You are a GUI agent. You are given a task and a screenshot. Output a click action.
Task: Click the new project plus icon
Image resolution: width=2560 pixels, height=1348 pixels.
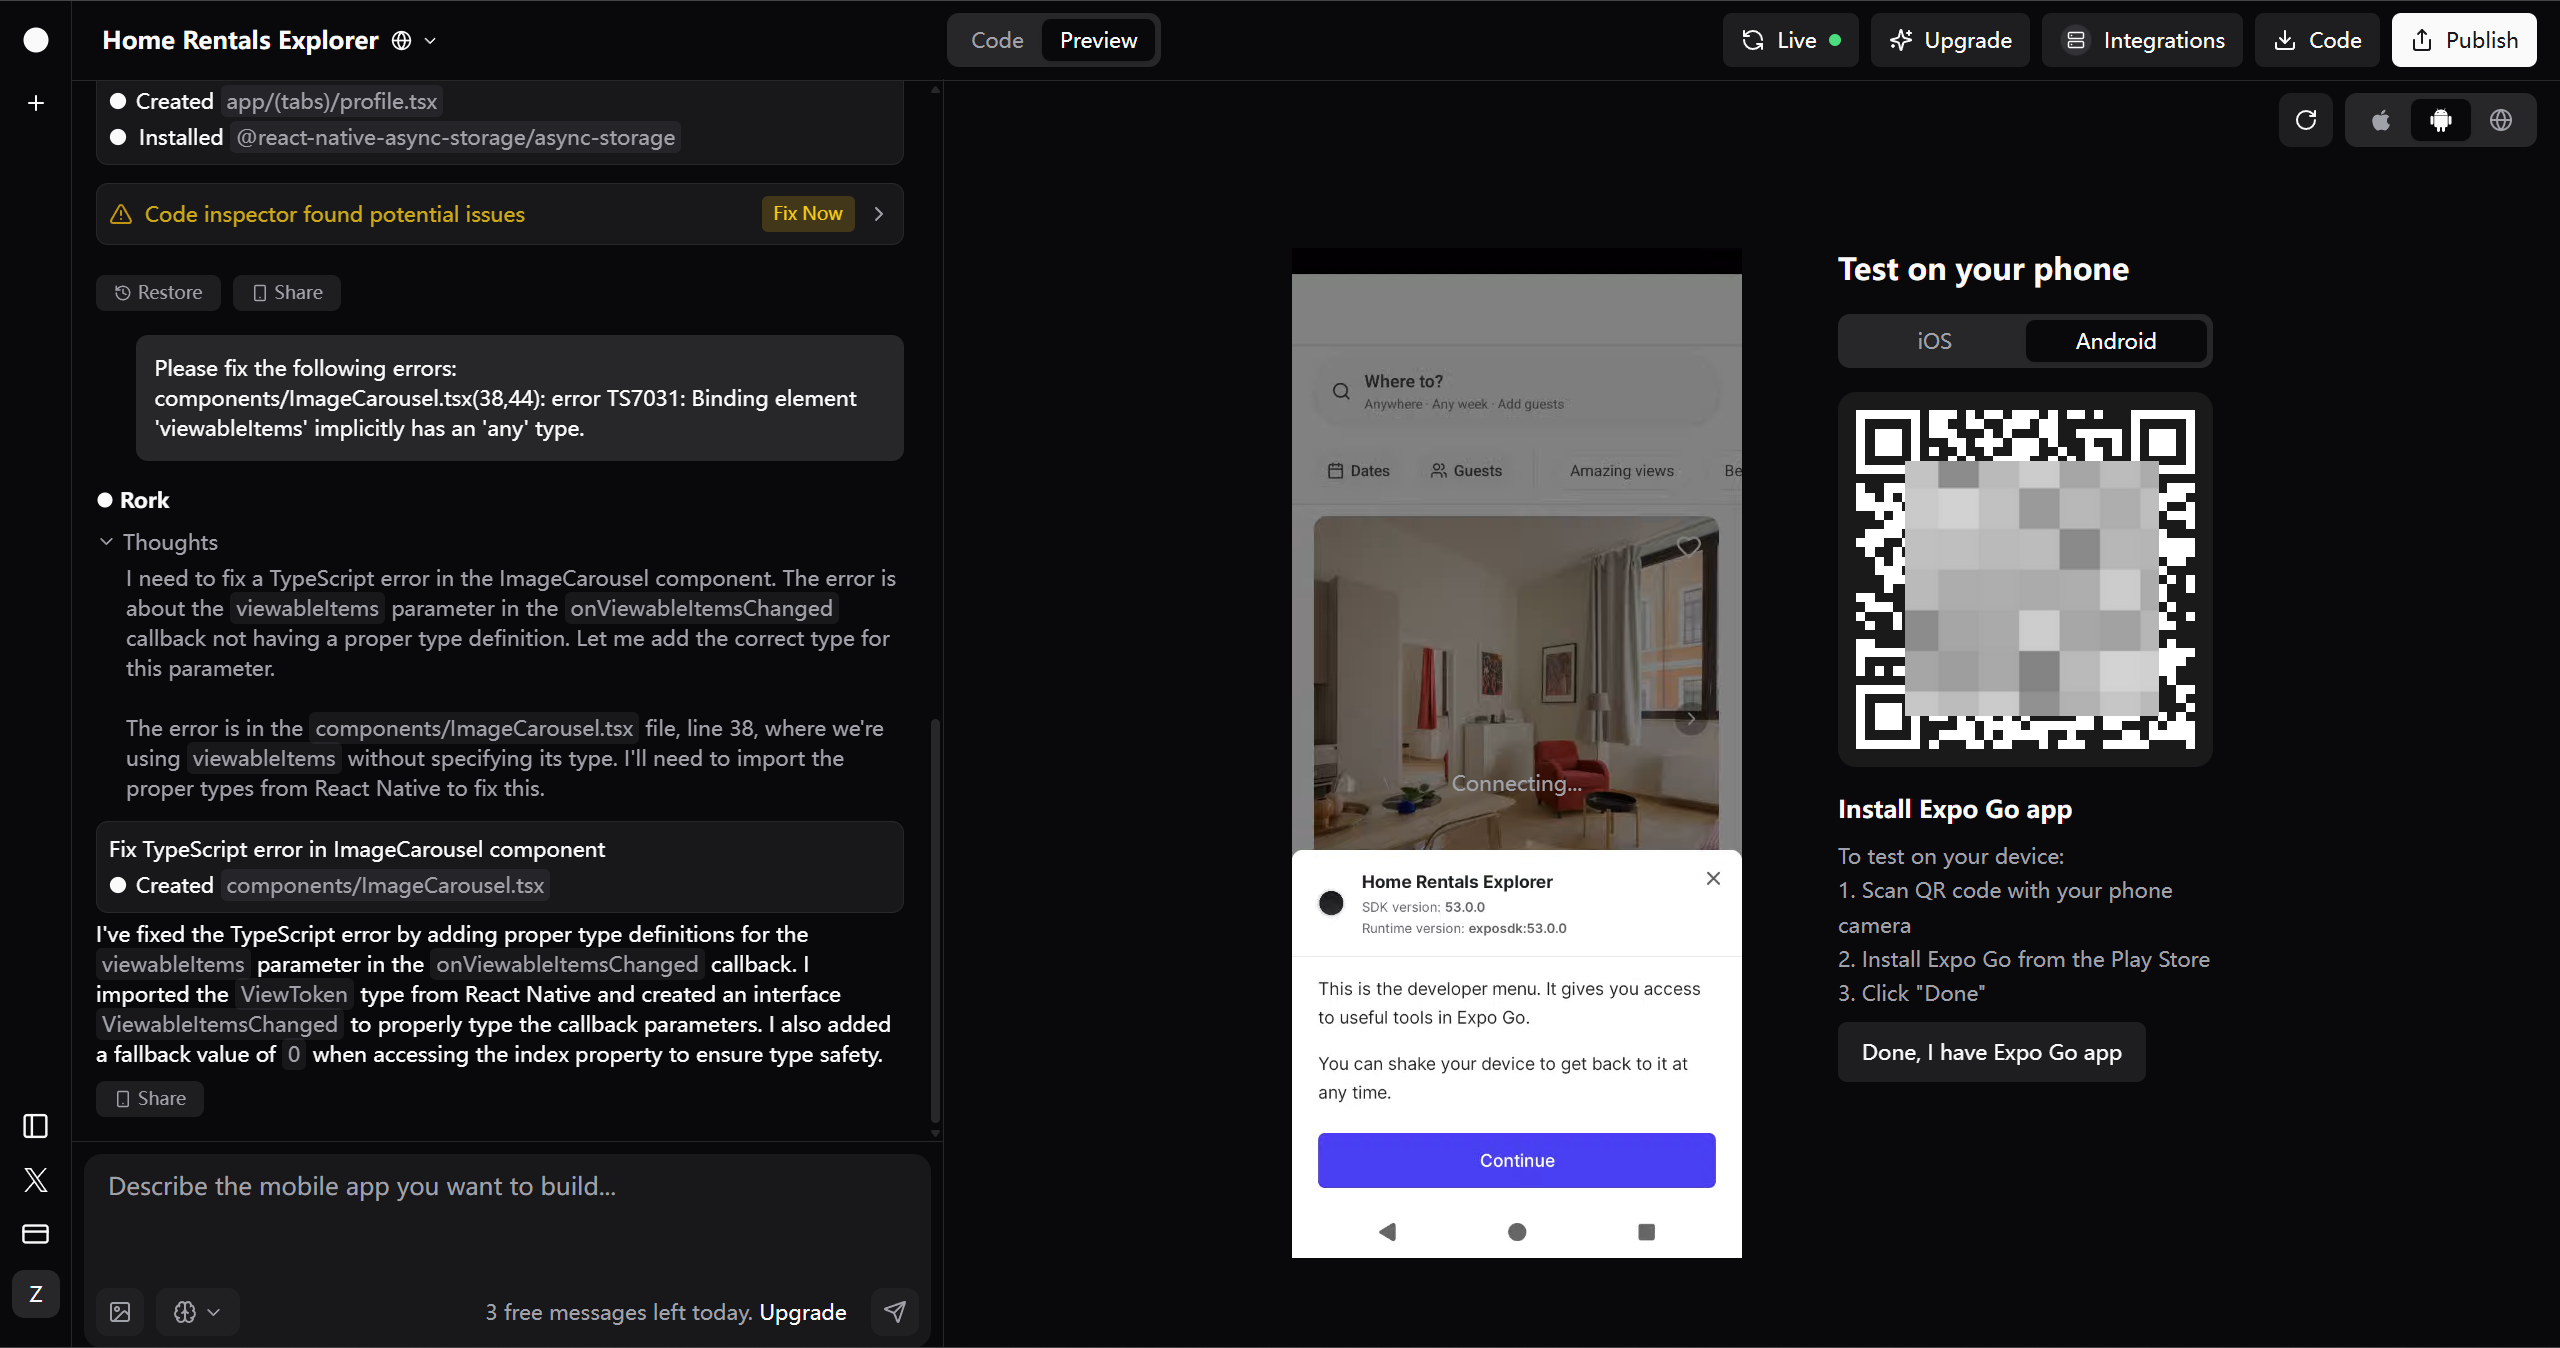[x=36, y=103]
